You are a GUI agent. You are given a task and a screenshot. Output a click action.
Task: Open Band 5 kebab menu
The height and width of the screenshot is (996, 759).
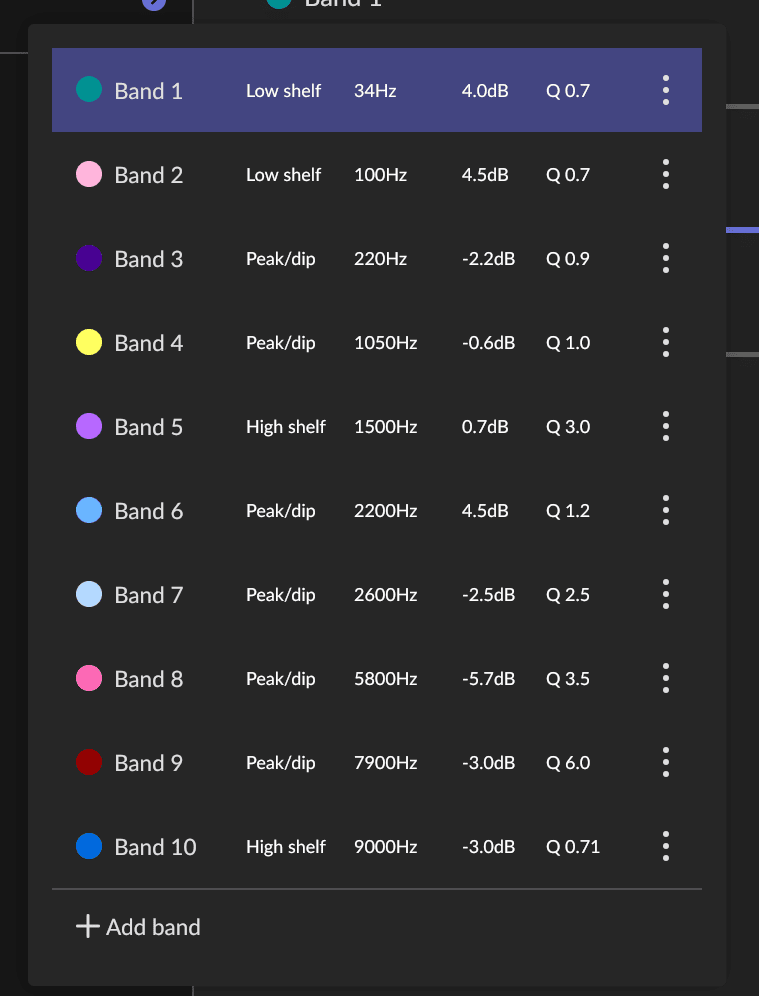(665, 427)
